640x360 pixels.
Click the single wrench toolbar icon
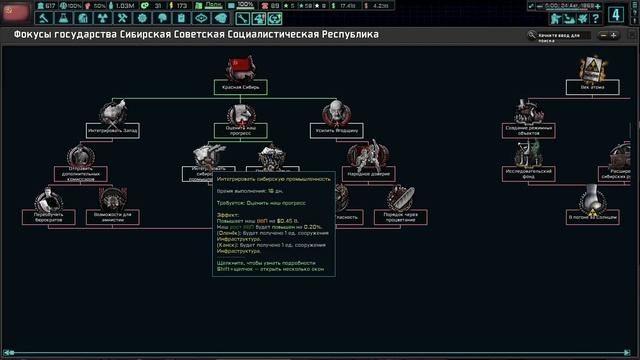pos(242,19)
